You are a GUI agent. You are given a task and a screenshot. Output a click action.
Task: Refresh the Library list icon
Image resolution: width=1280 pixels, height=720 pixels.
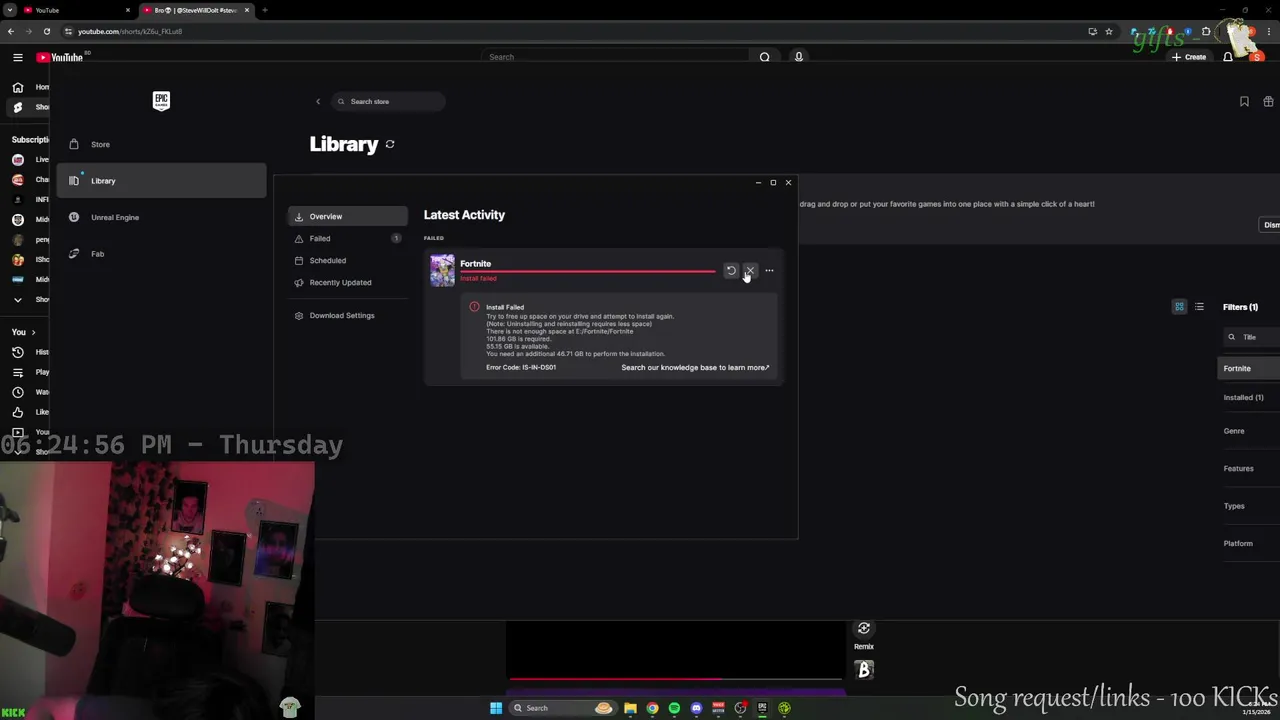390,144
